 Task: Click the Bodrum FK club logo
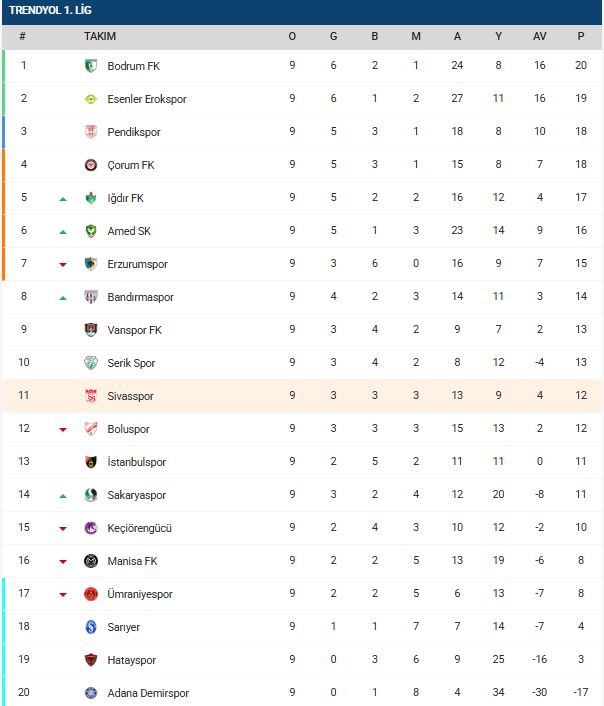pos(90,66)
